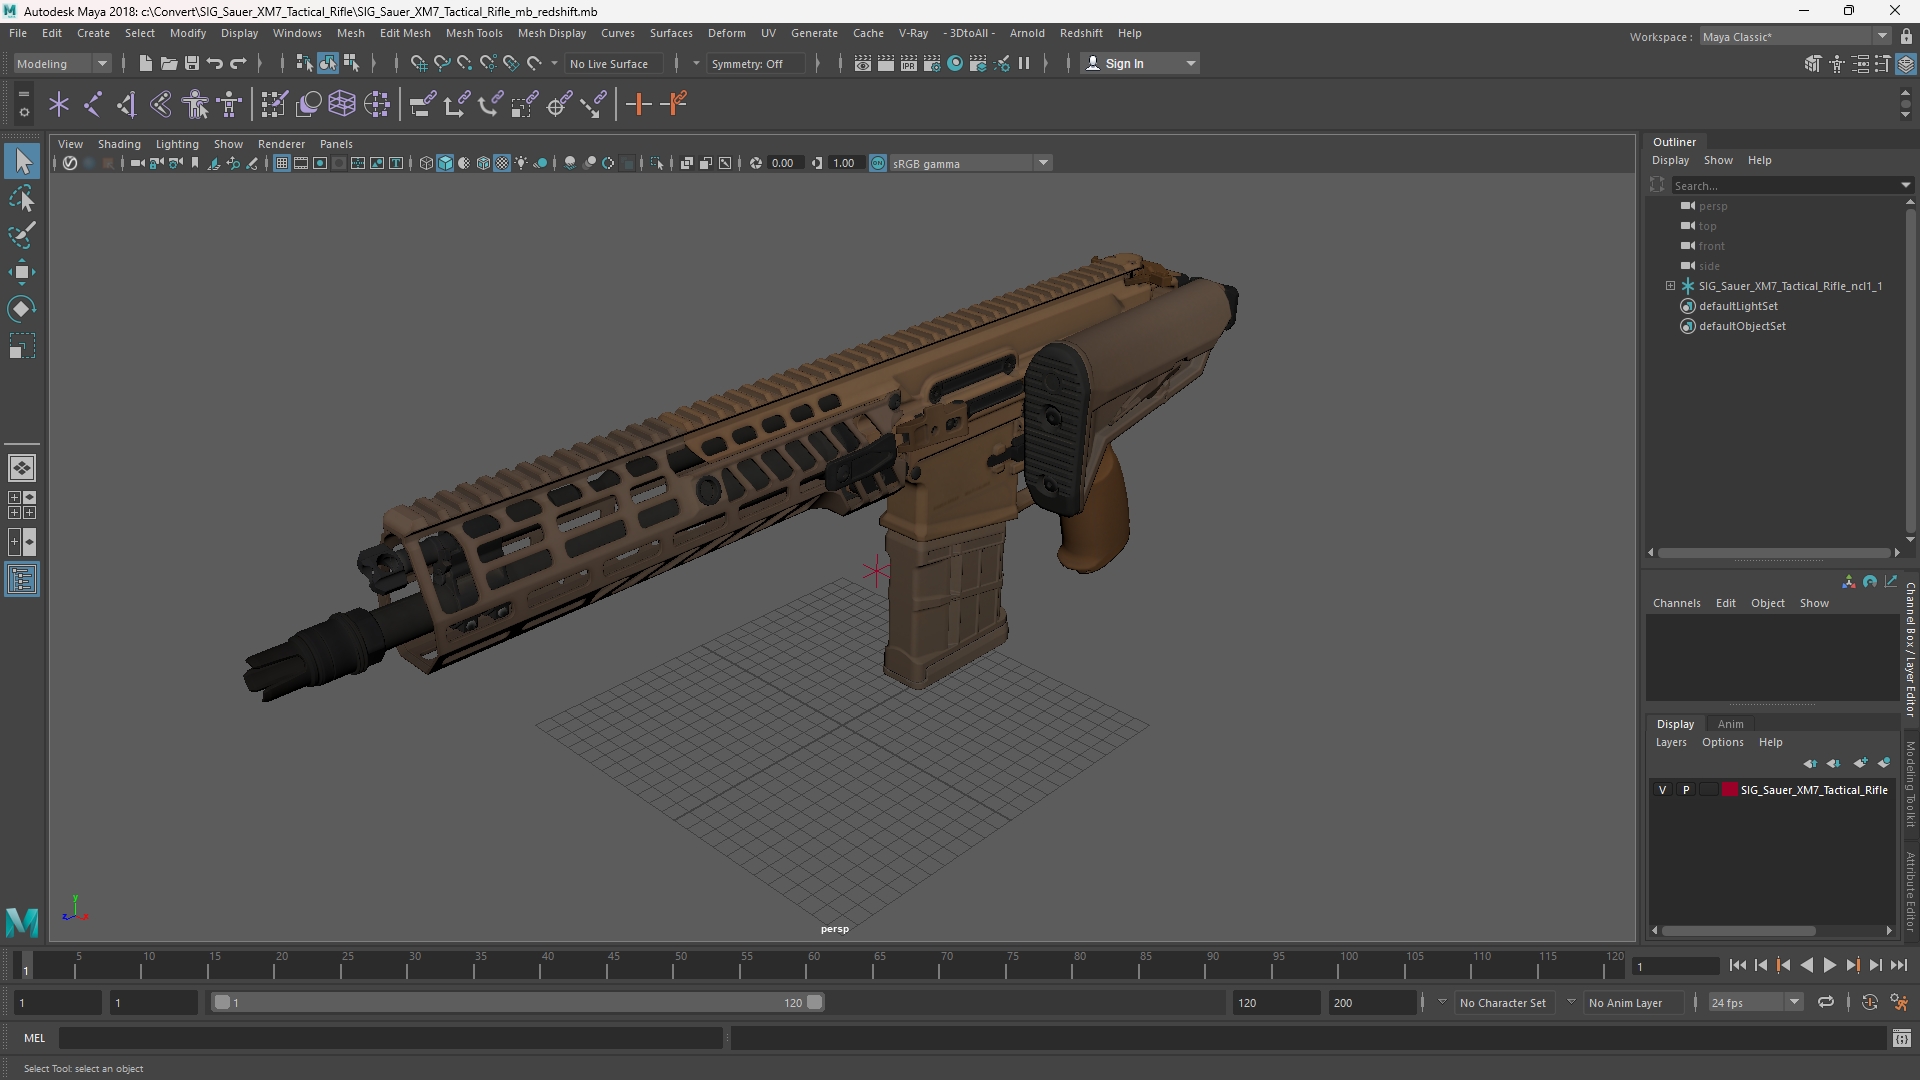Open the Render Settings icon

(932, 63)
